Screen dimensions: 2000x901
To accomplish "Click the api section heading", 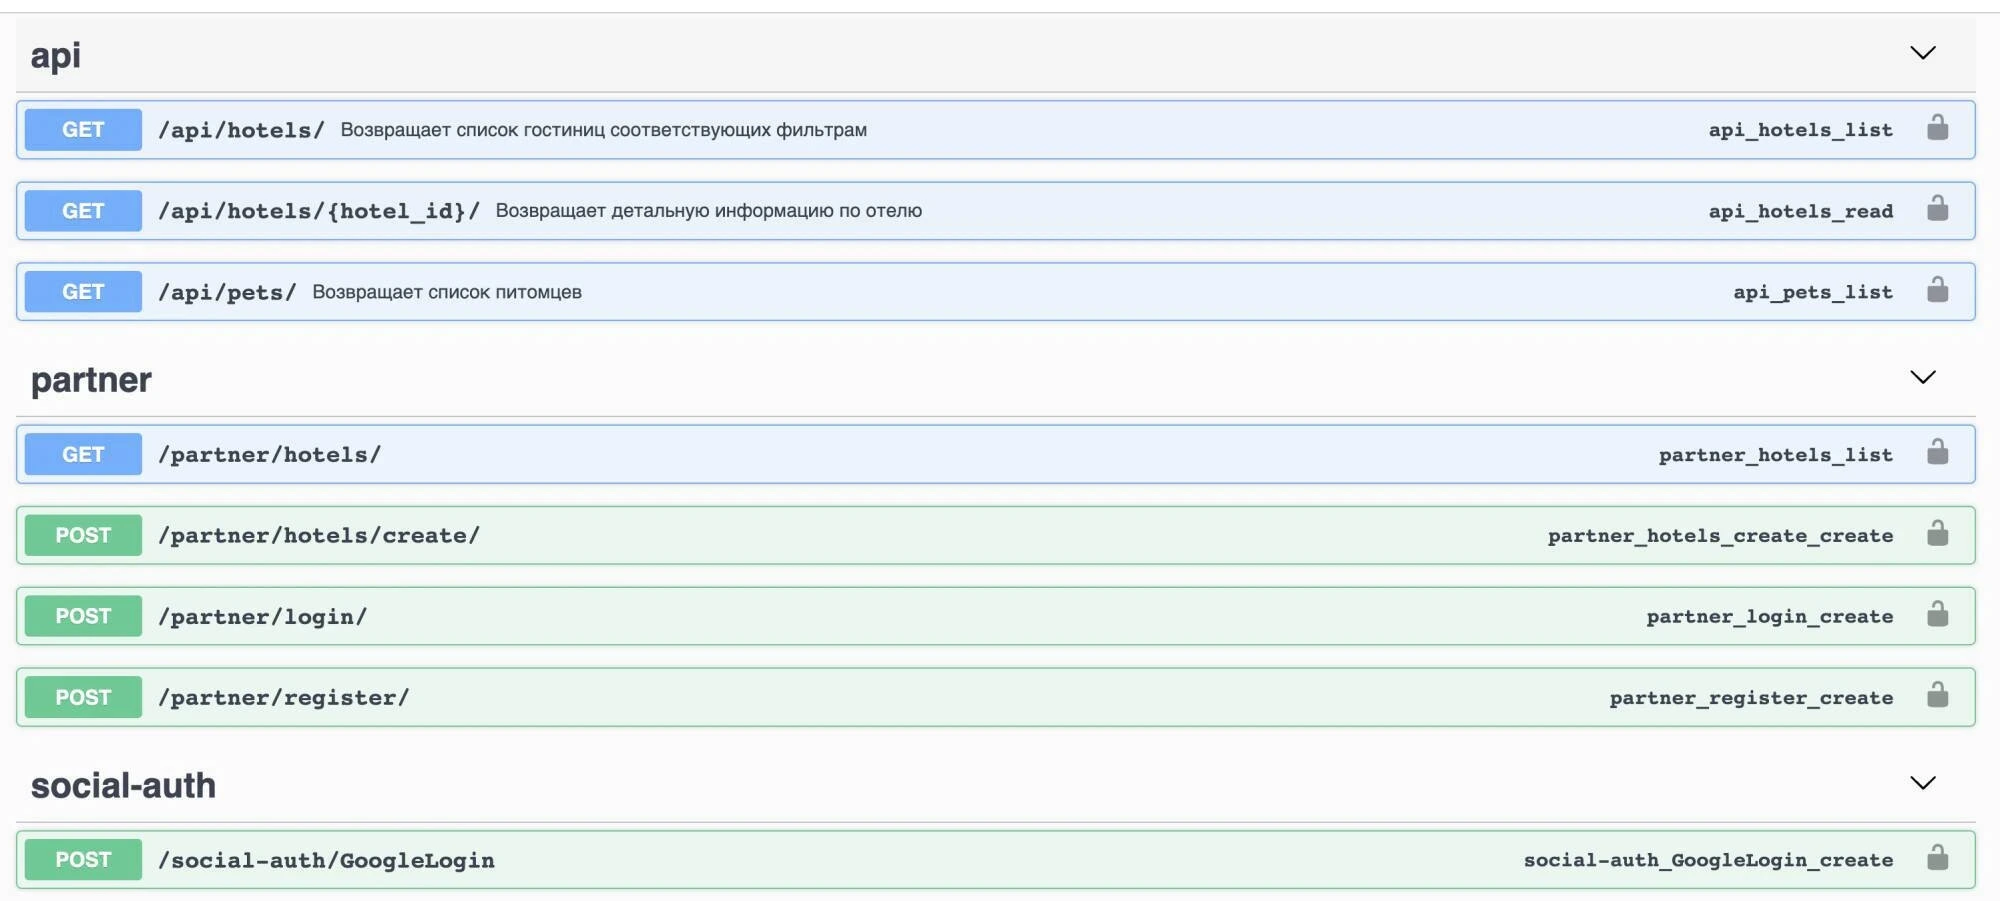I will (x=55, y=56).
